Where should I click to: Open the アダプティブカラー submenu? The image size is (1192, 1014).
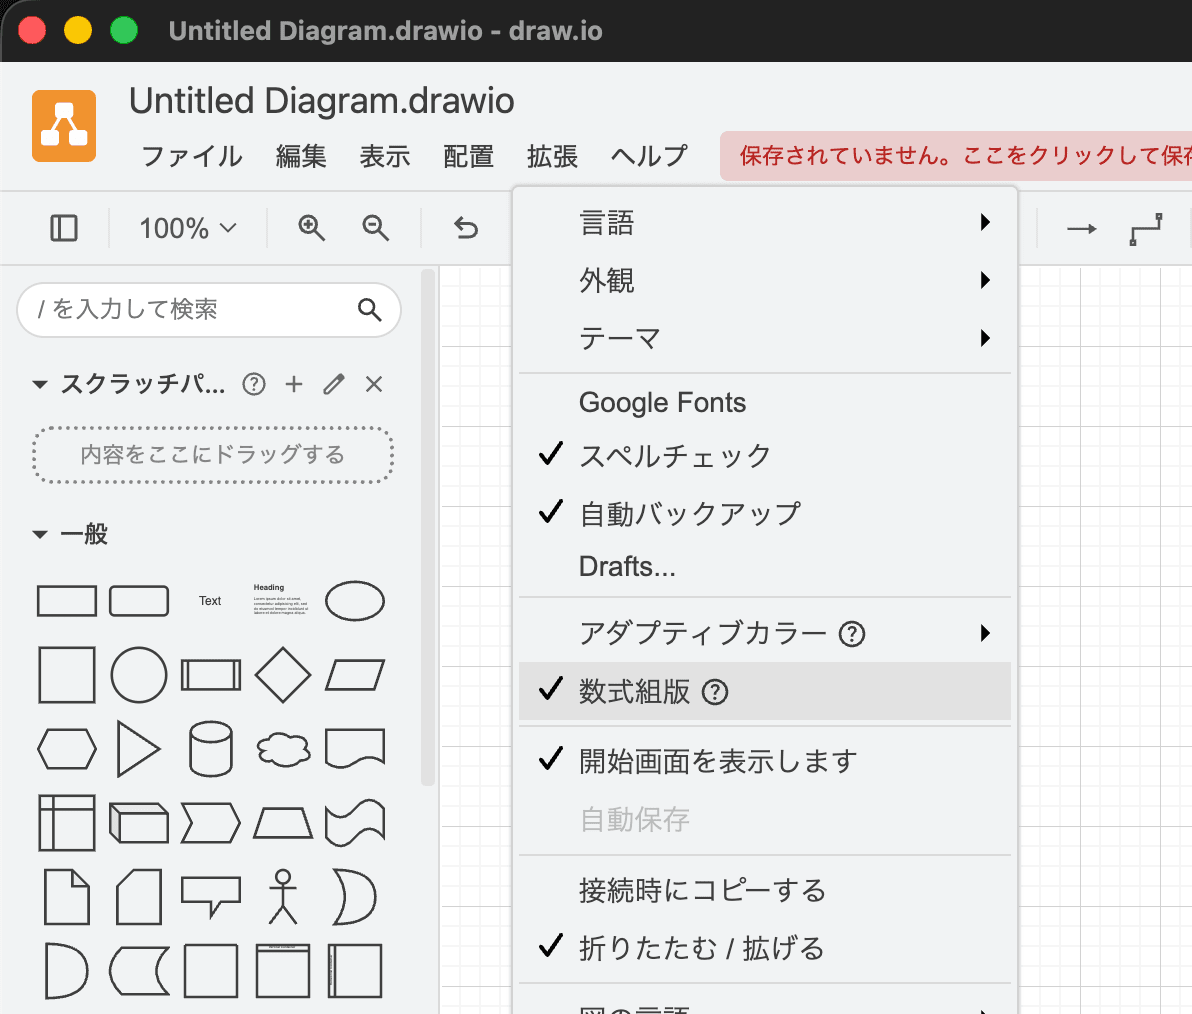tap(765, 633)
